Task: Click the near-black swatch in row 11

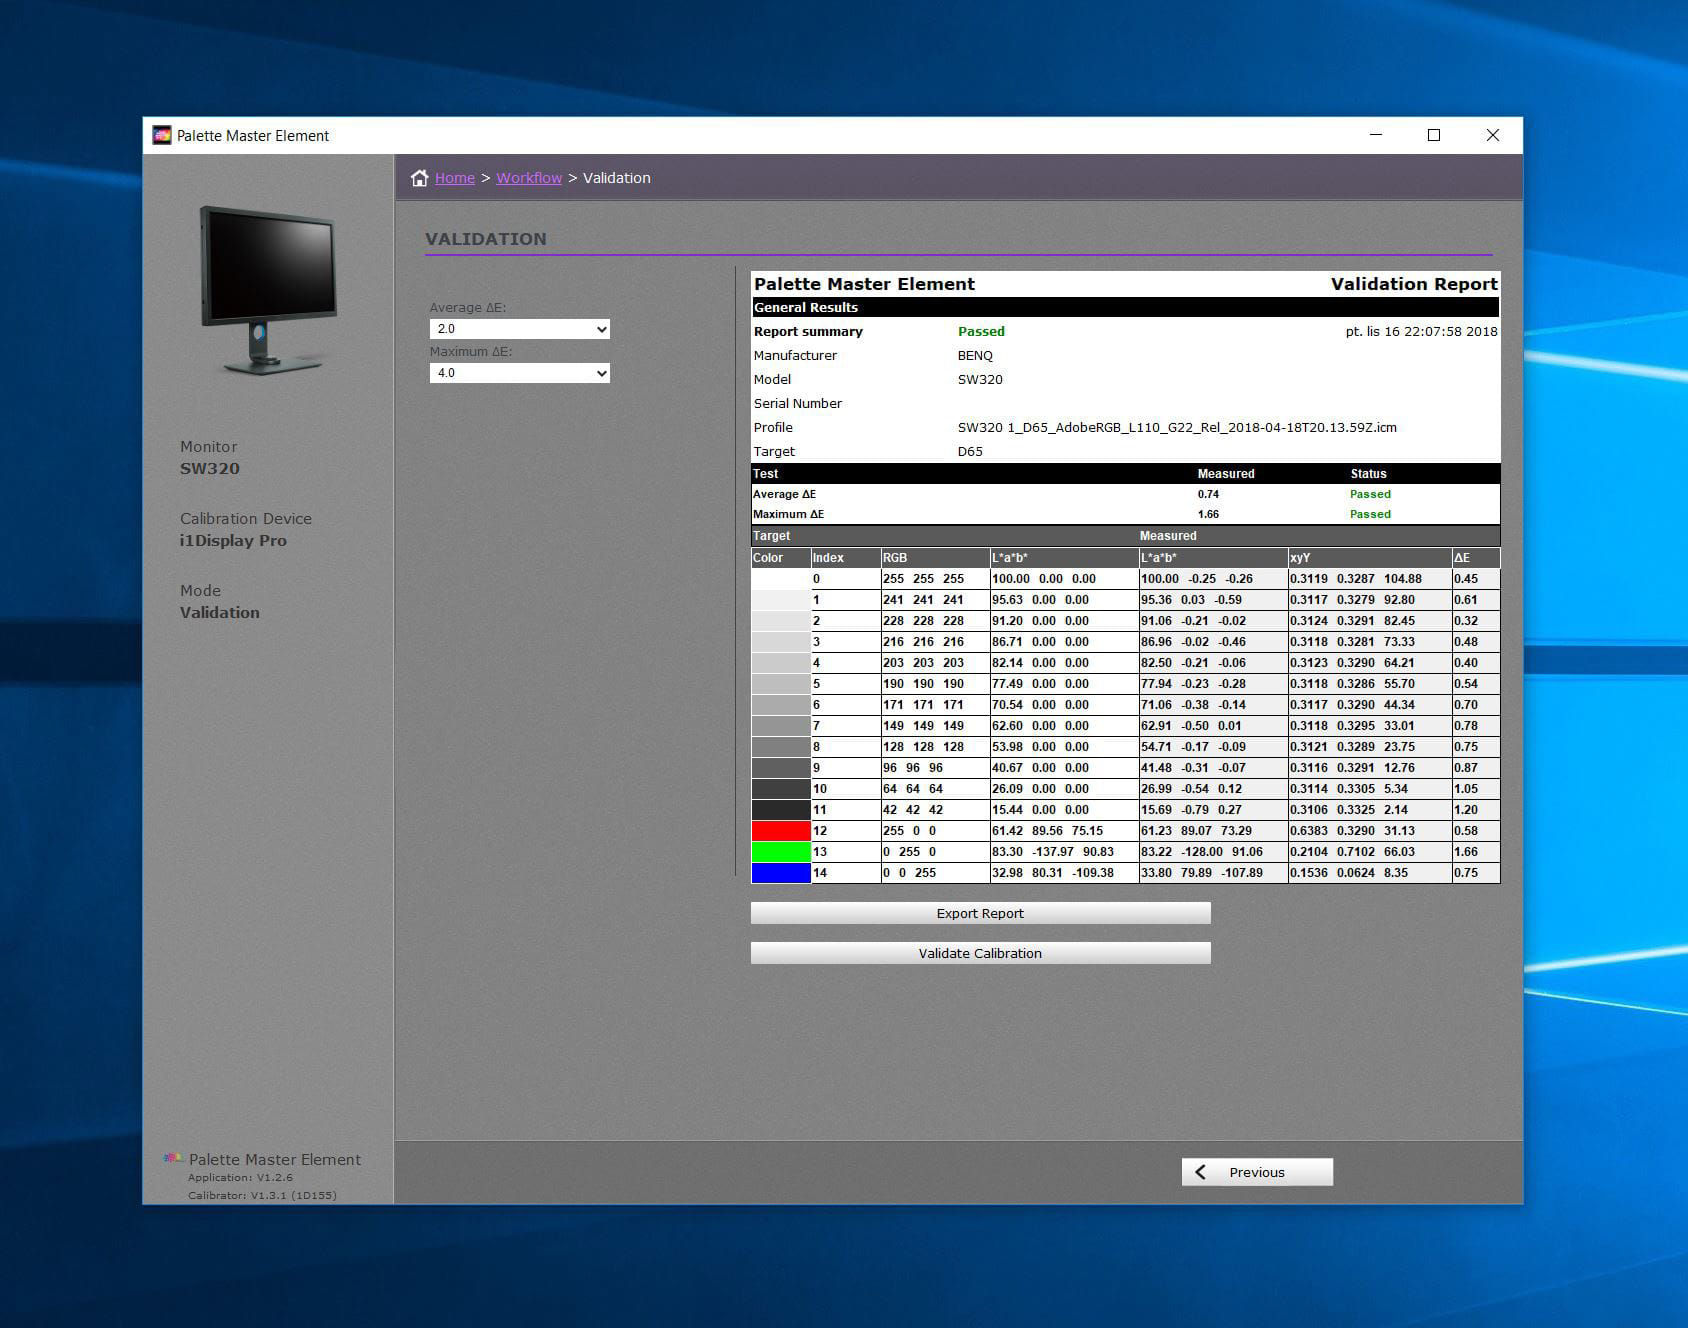Action: (x=780, y=810)
